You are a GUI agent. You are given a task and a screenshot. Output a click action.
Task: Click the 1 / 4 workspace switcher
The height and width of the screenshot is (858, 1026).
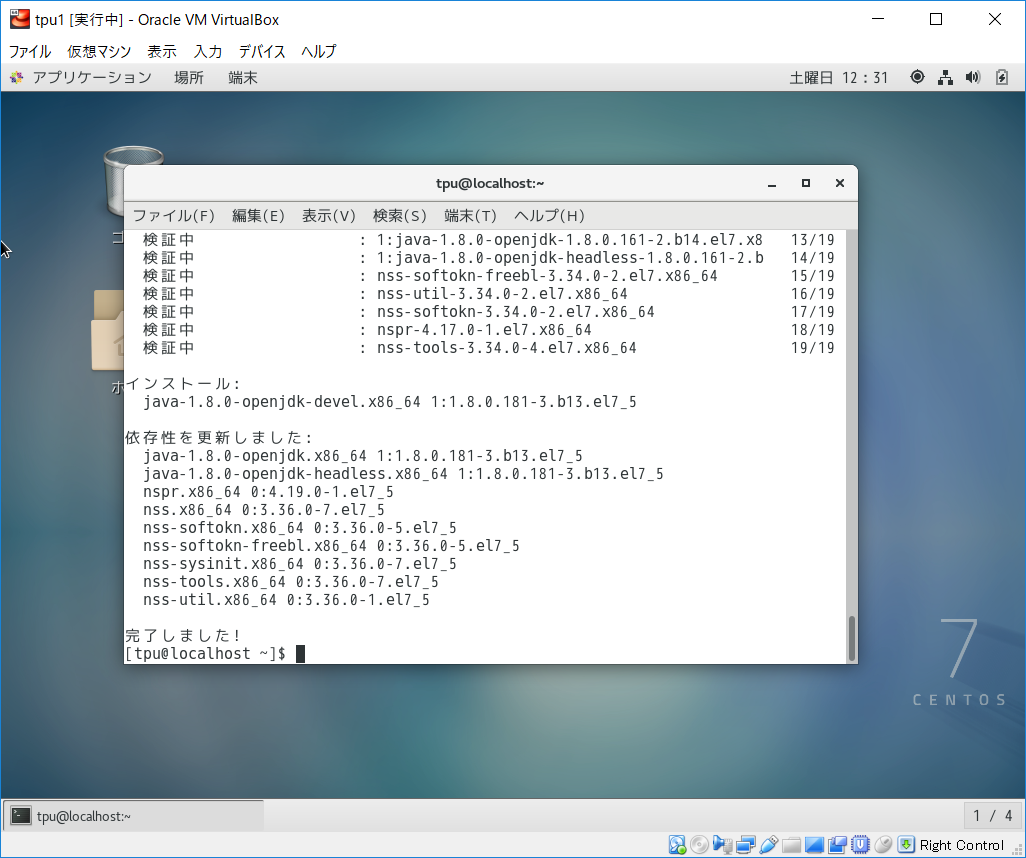(x=993, y=816)
